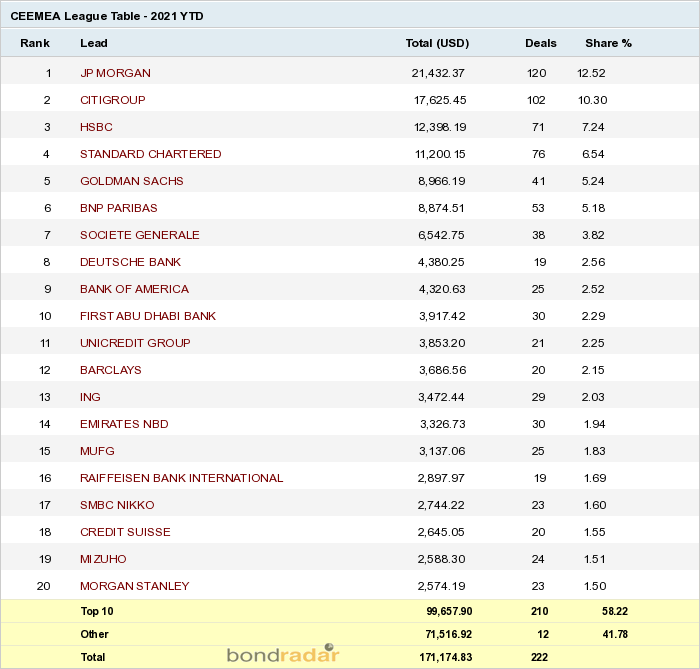Image resolution: width=700 pixels, height=669 pixels.
Task: Select BNP Paribas total 8,874.51
Action: (441, 208)
